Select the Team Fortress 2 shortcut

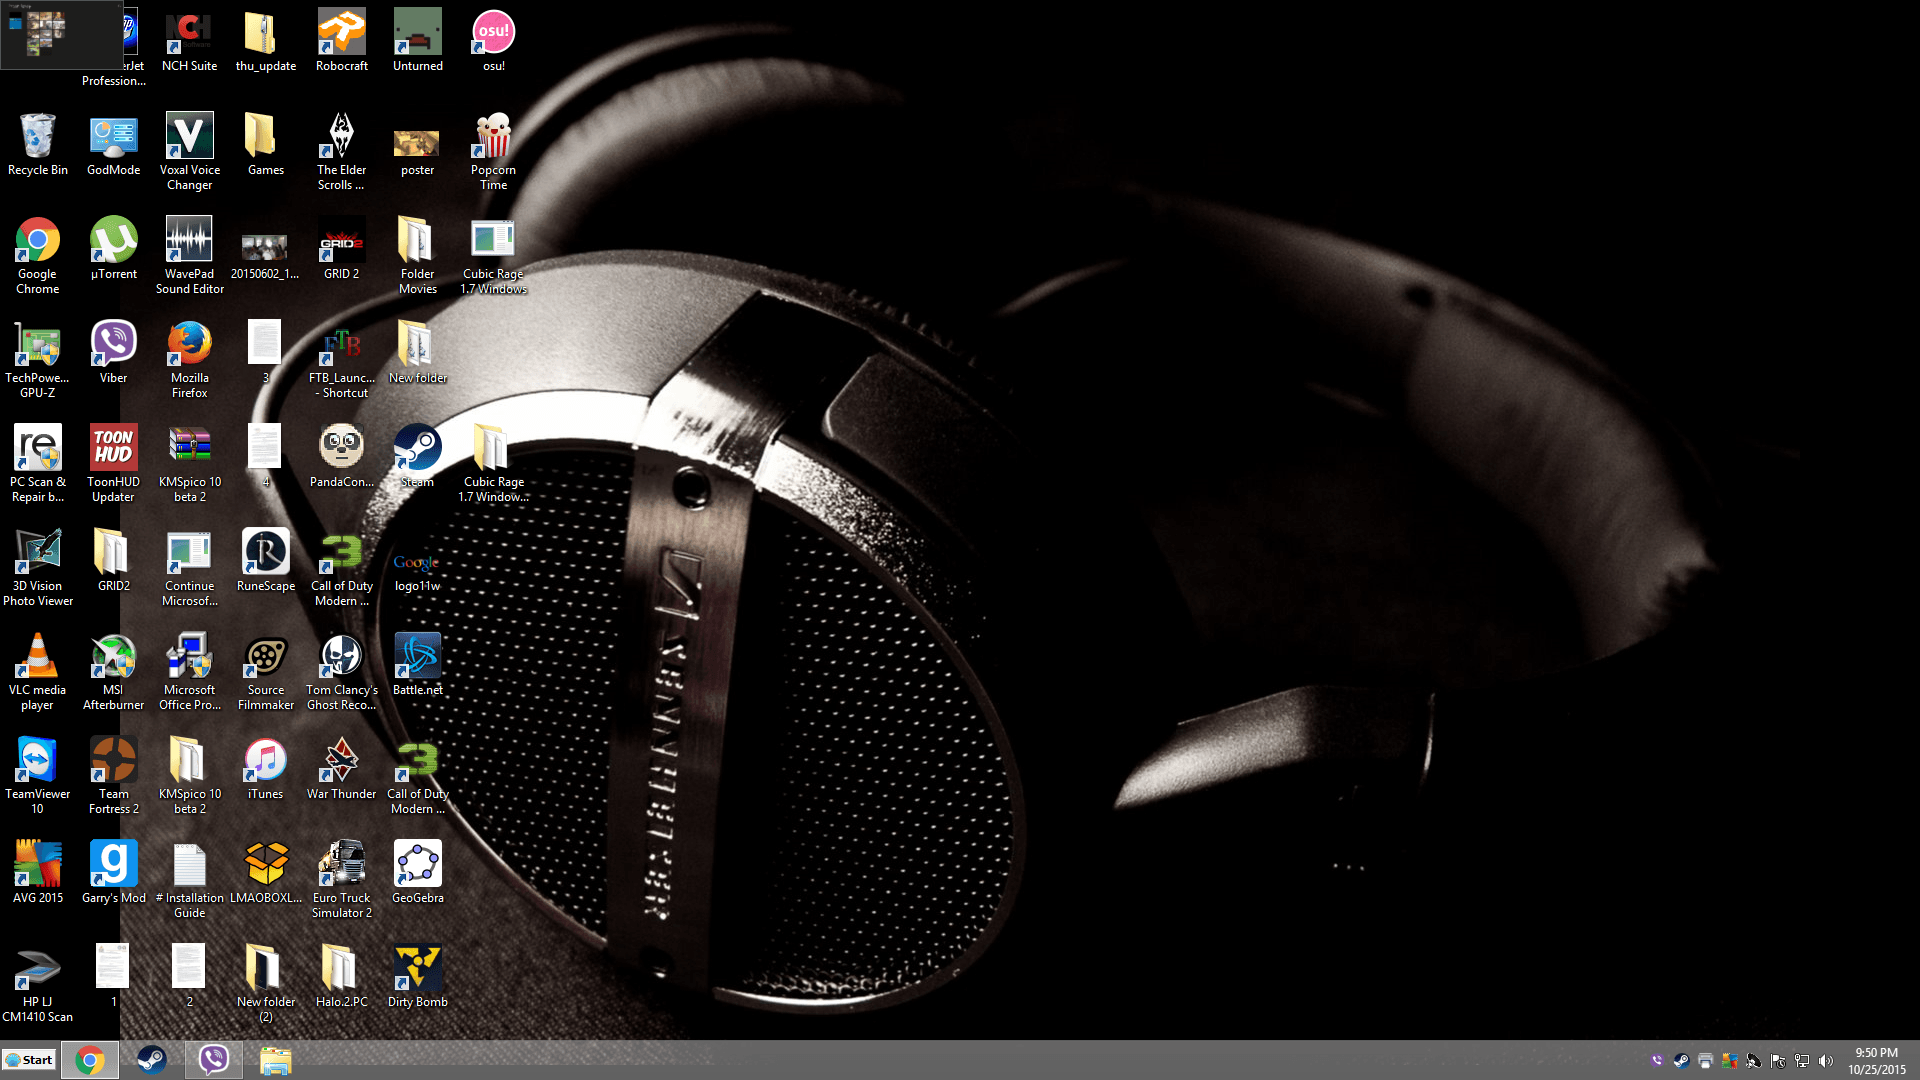[113, 761]
